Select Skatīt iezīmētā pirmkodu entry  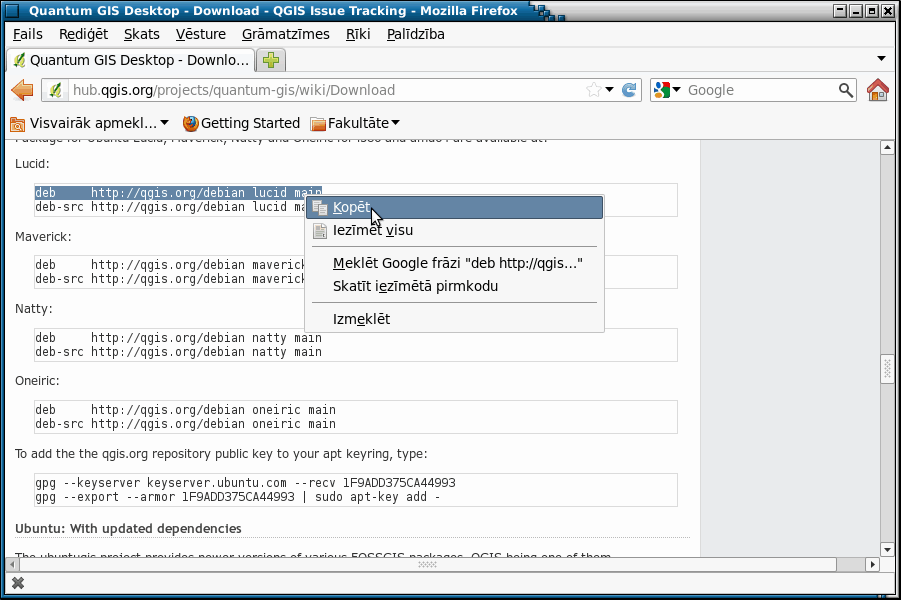(454, 286)
